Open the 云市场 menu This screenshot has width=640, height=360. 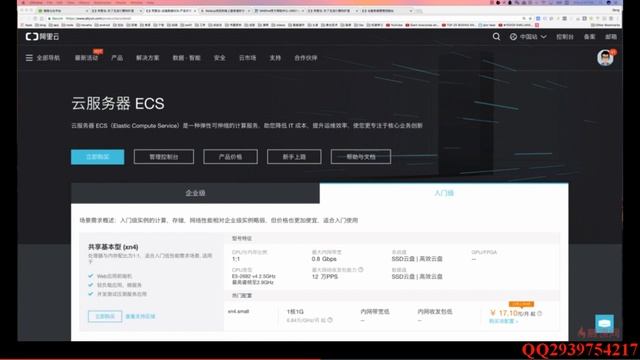pyautogui.click(x=247, y=58)
